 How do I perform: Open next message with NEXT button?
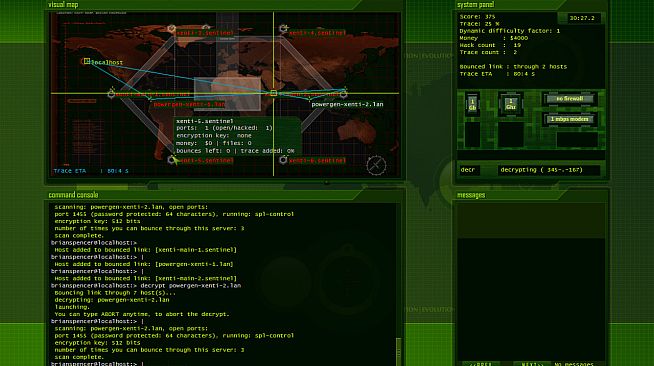pos(532,364)
